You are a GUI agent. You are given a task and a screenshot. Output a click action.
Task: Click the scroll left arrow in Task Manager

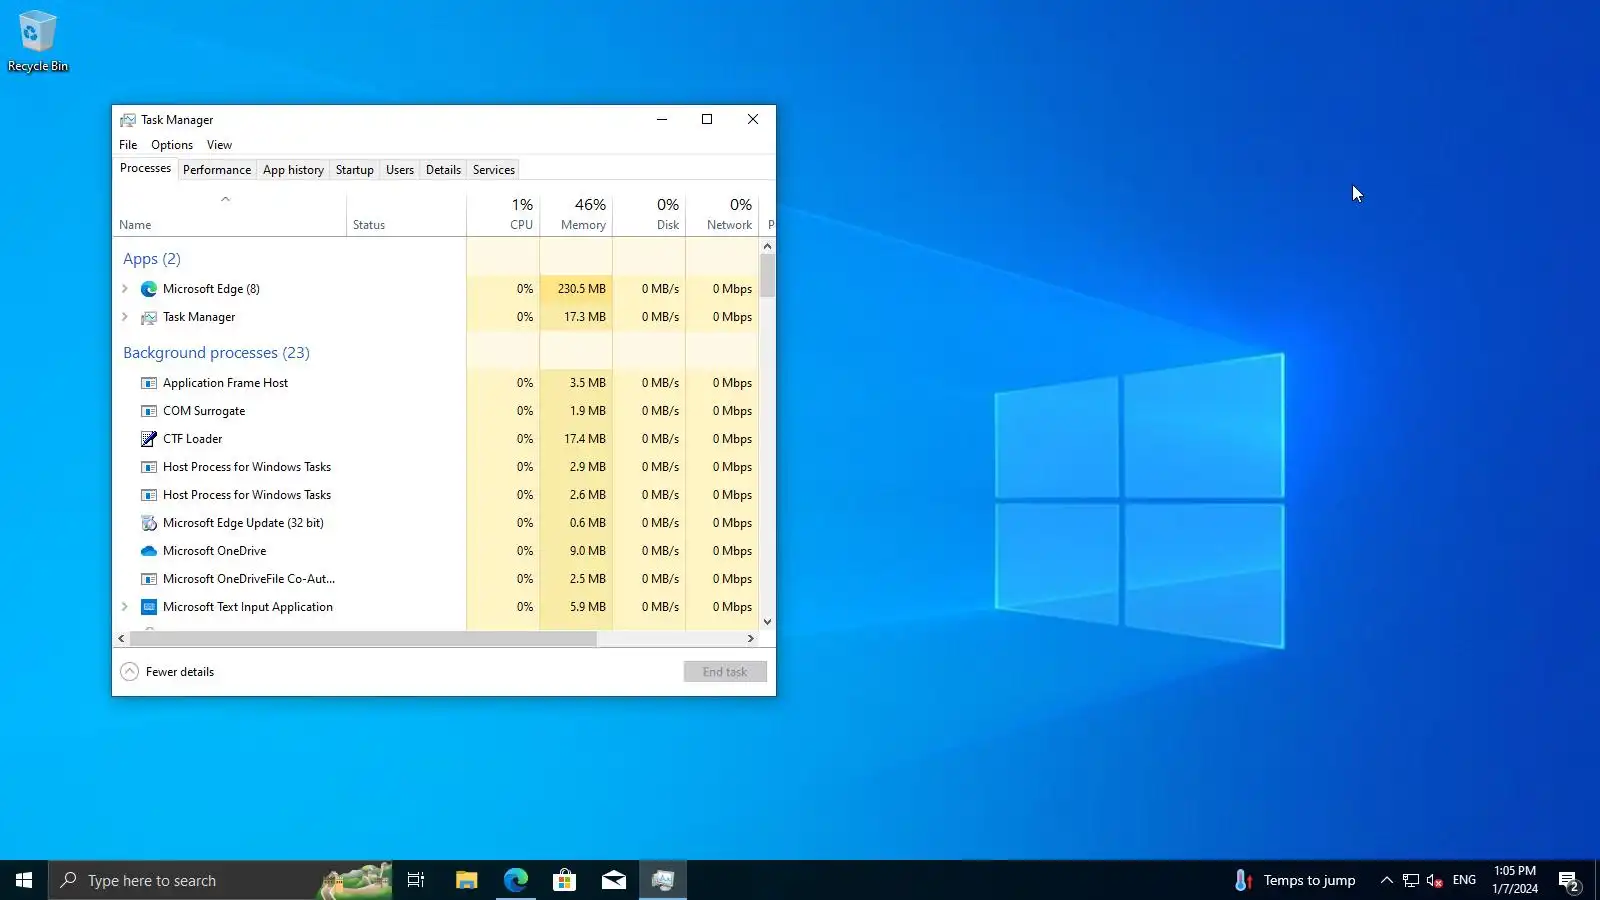click(x=122, y=638)
